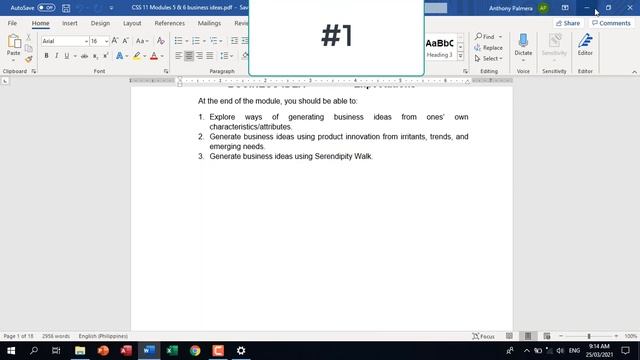Open the Arial font name dropdown
640x360 pixels.
(x=86, y=41)
